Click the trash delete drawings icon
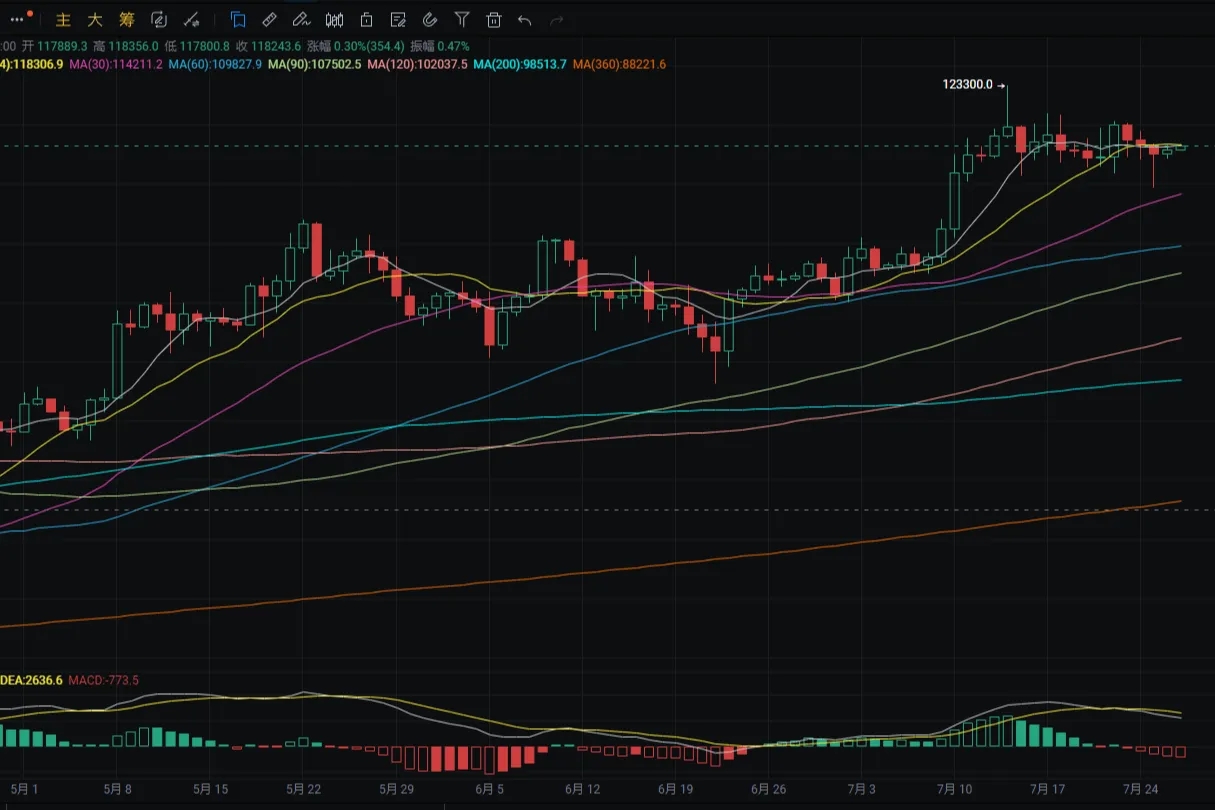1215x810 pixels. pos(493,19)
